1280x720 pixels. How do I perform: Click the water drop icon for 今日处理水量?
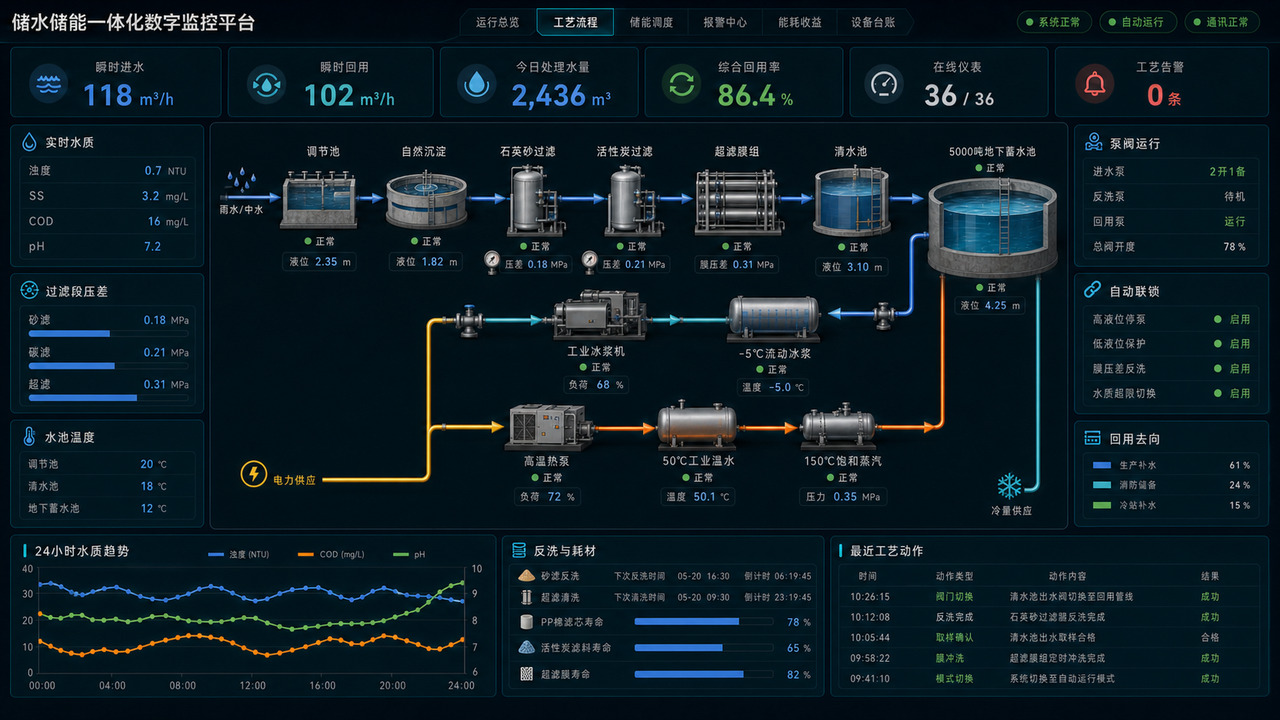coord(476,84)
